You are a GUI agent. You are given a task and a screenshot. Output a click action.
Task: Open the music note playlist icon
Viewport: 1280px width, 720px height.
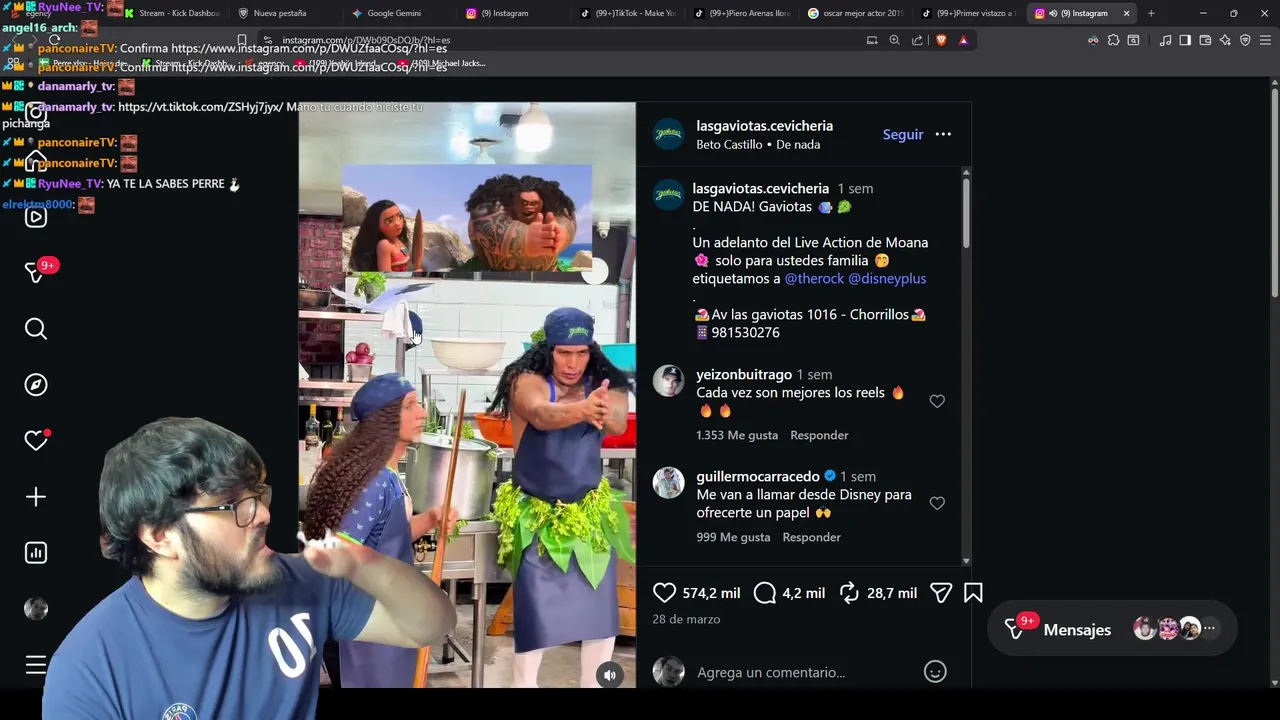click(1165, 40)
